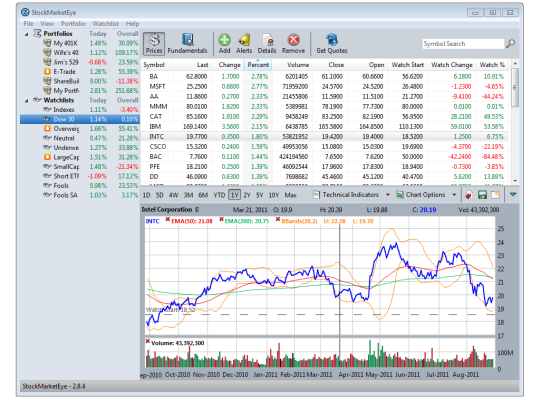Click the magnifier icon beside Symbol Search

[x=510, y=44]
